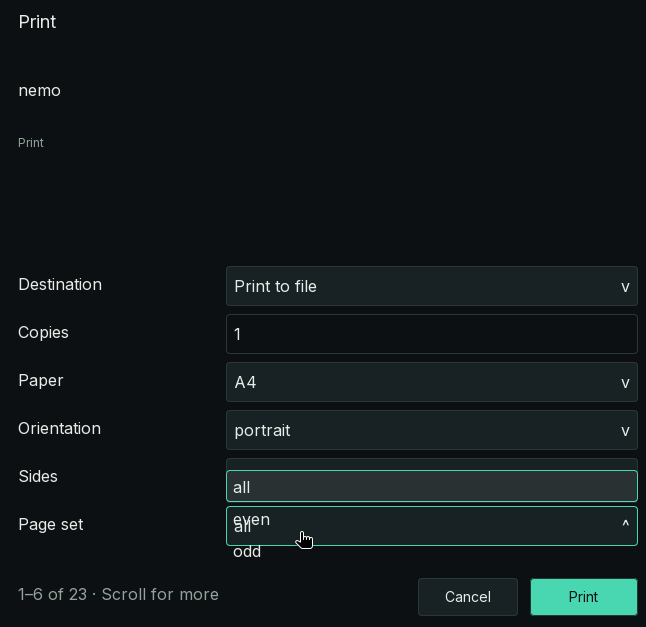Choose "even" from the Page set list

pos(251,518)
